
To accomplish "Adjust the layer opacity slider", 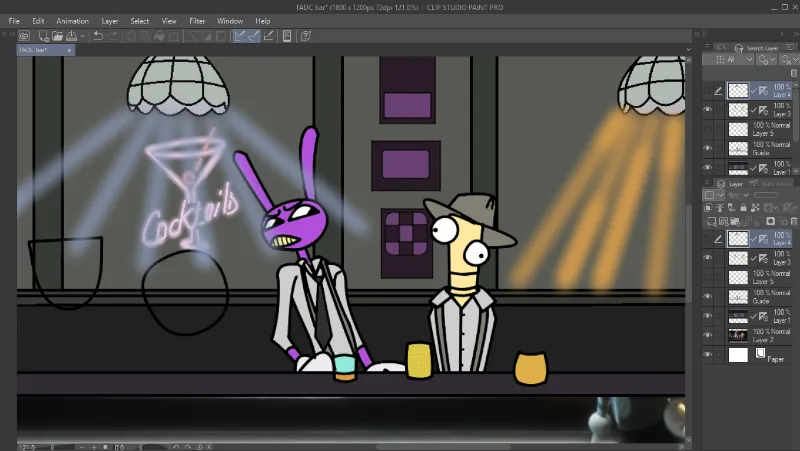I will tap(766, 195).
